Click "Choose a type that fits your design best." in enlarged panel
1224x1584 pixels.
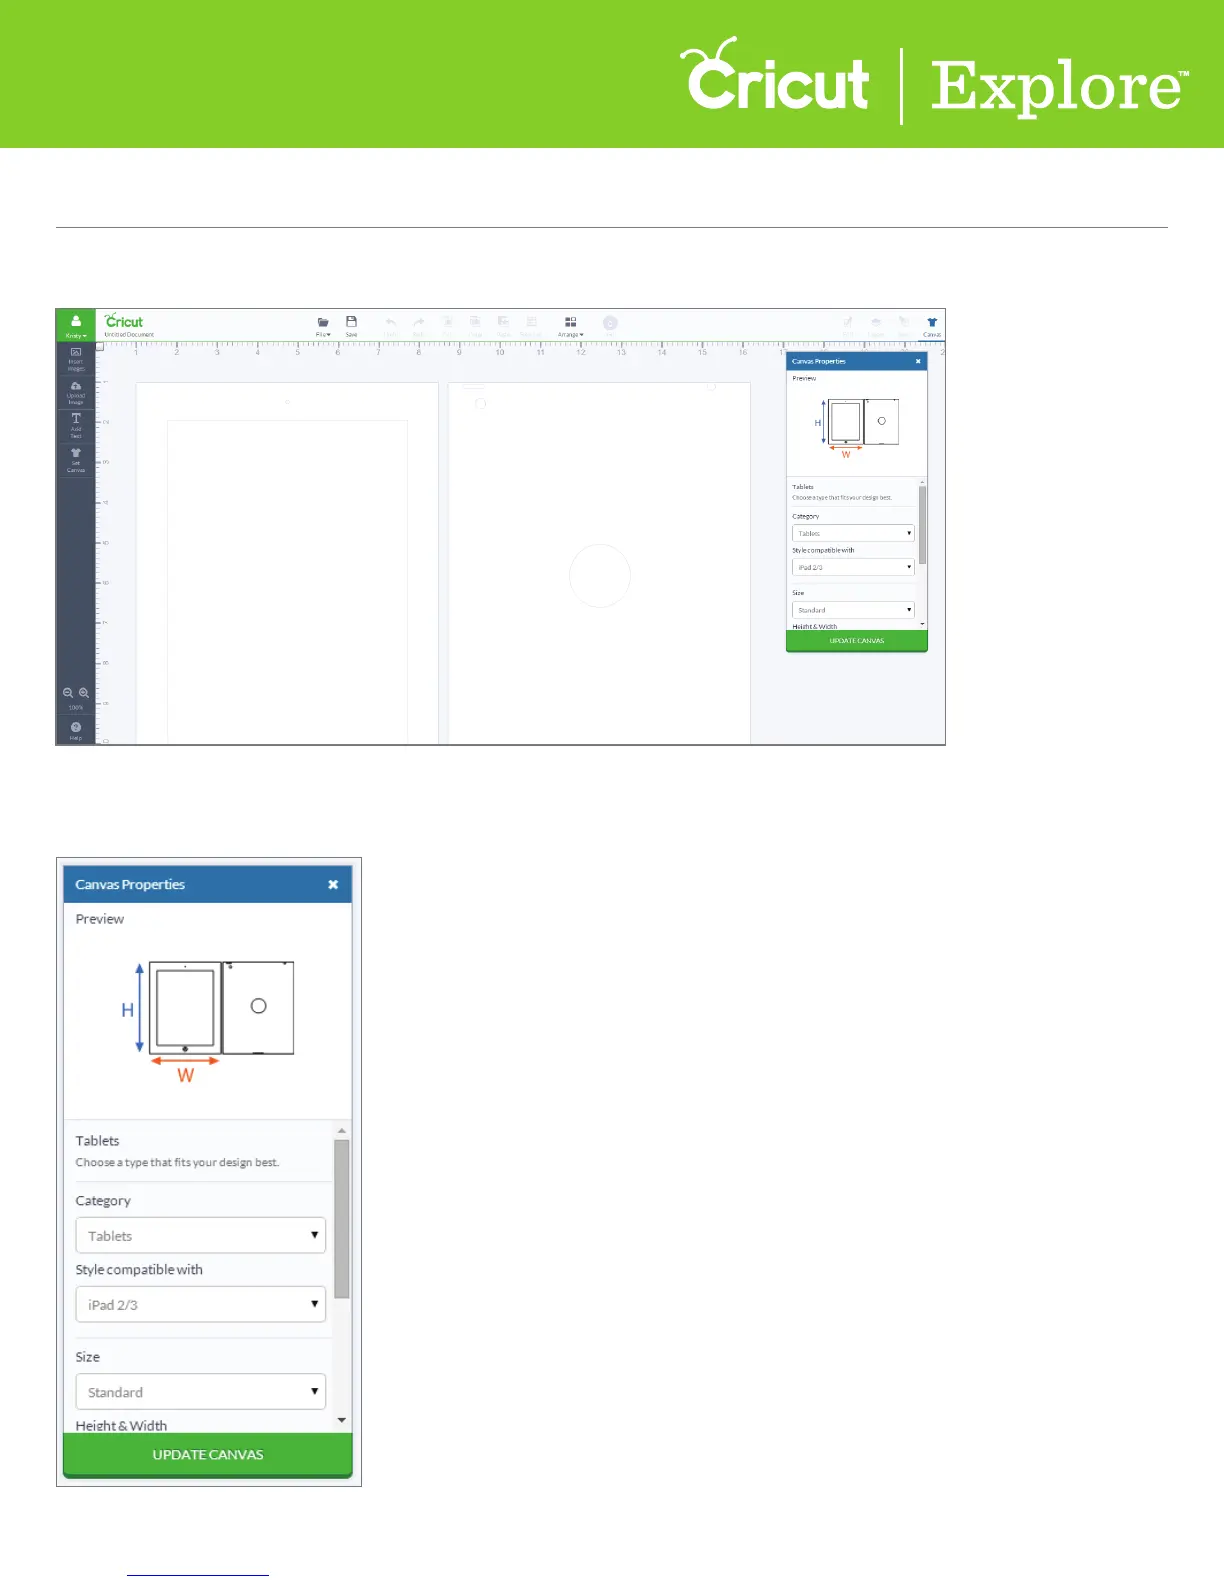177,1162
